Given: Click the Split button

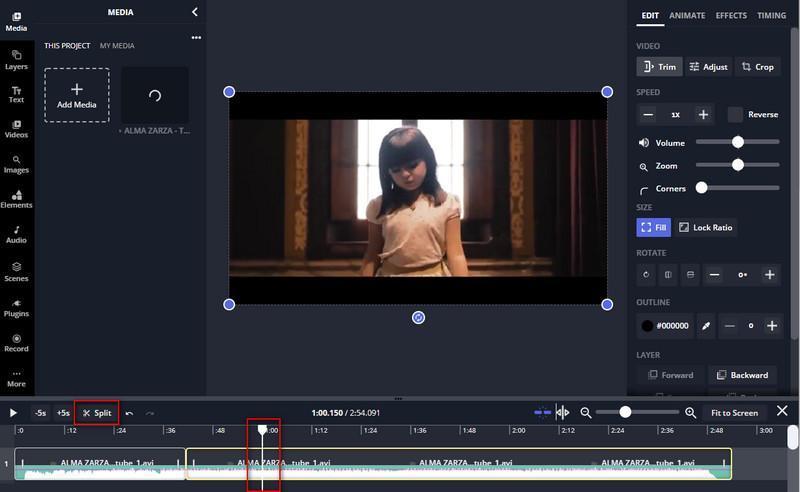Looking at the screenshot, I should tap(97, 413).
